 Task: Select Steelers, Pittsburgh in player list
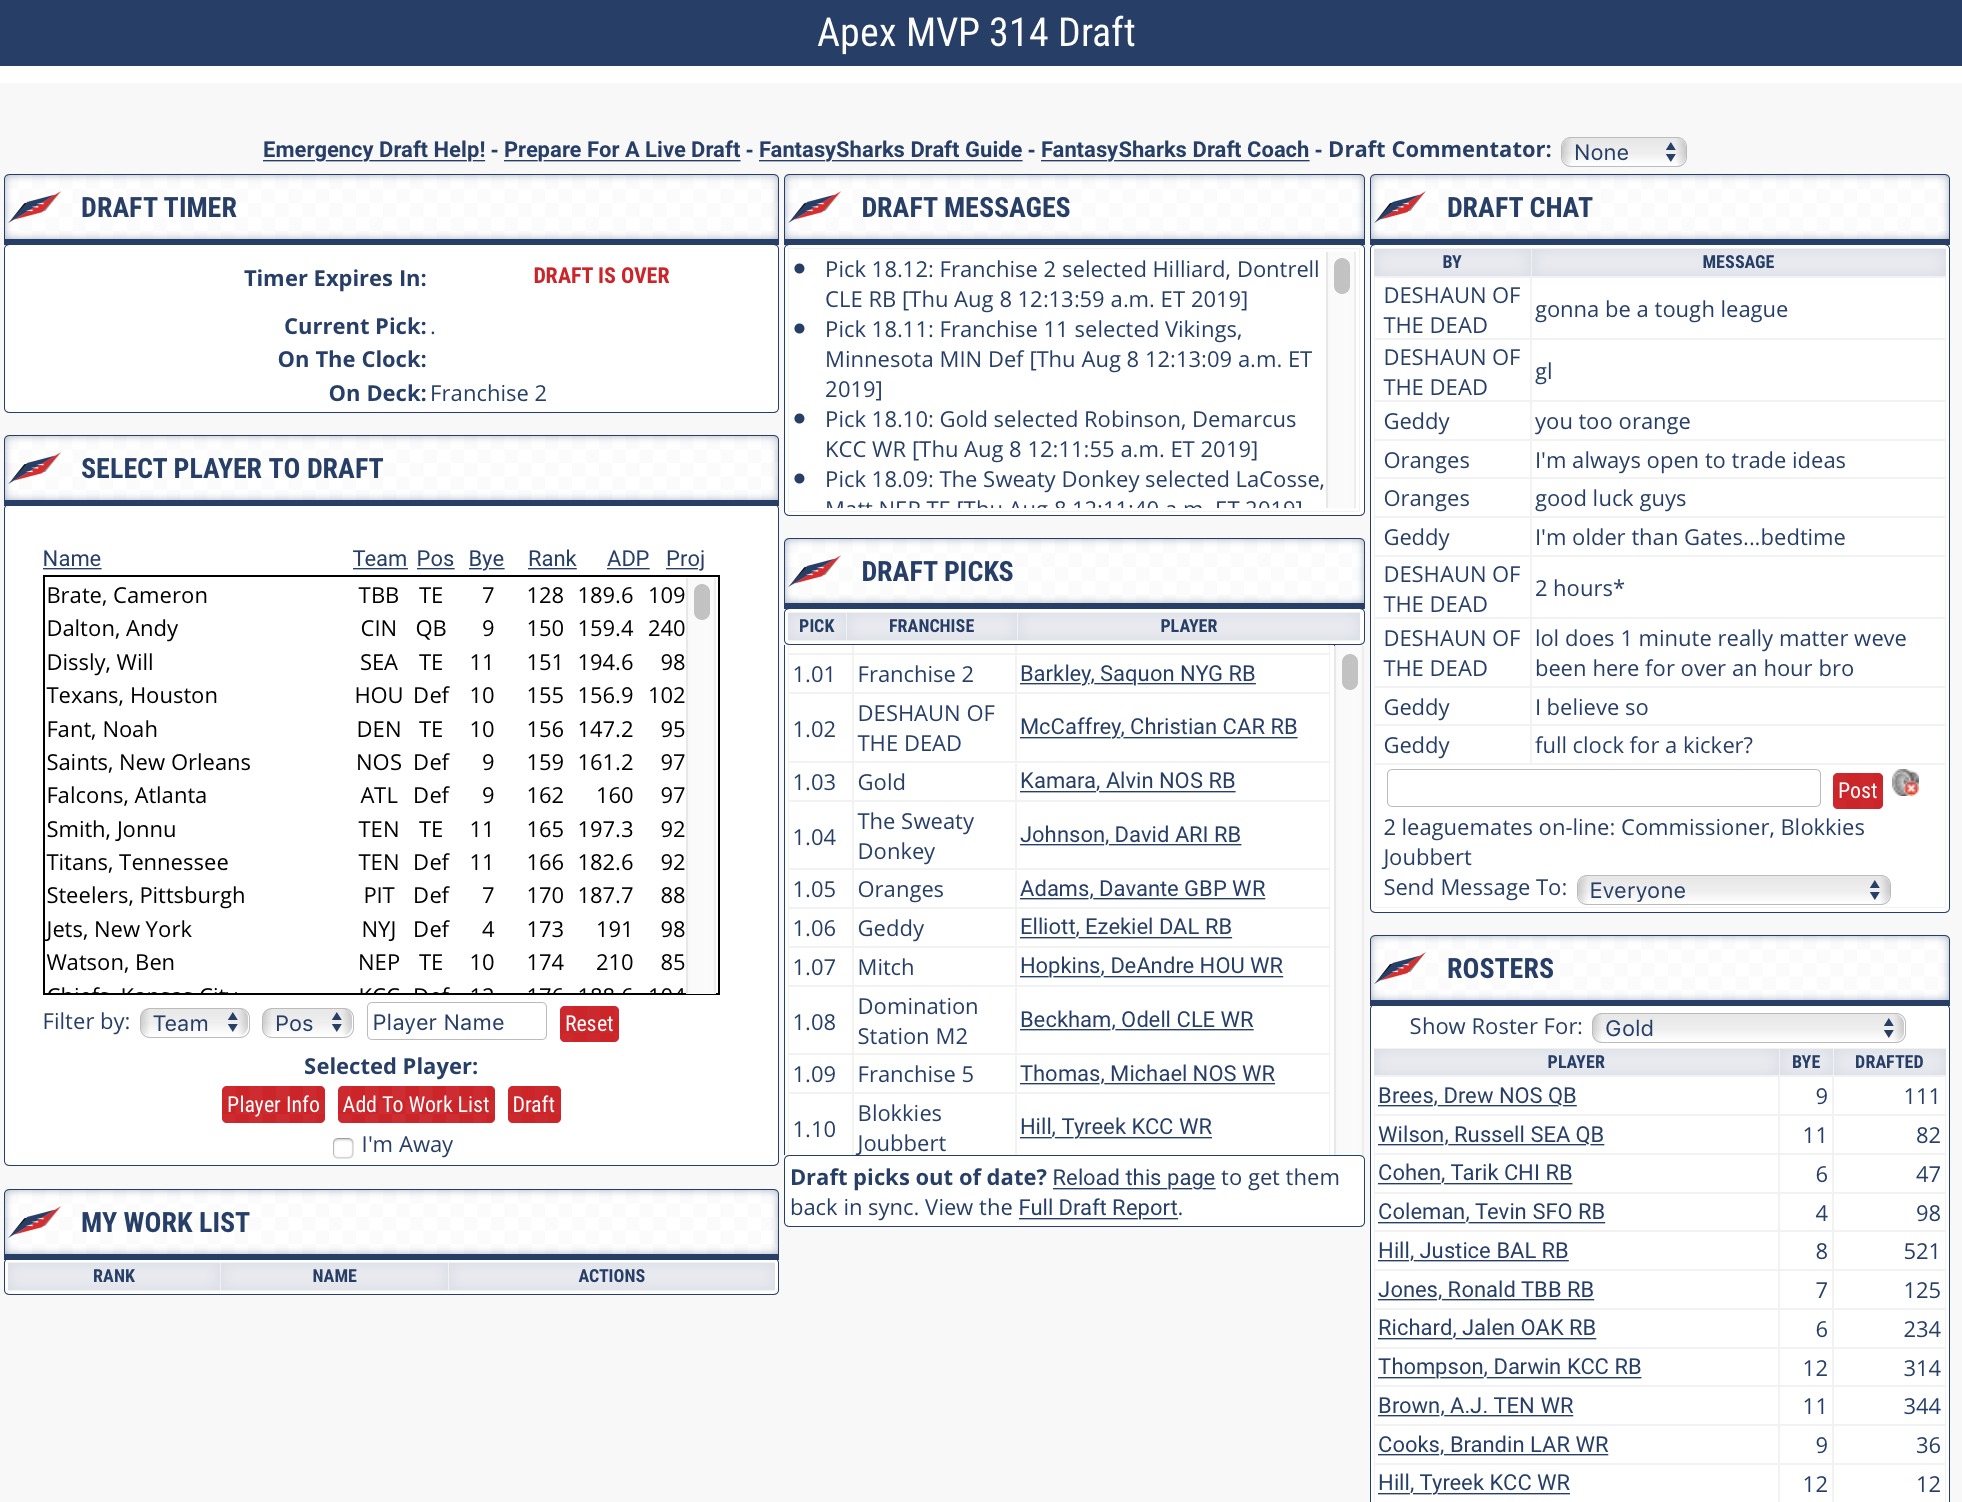point(366,895)
